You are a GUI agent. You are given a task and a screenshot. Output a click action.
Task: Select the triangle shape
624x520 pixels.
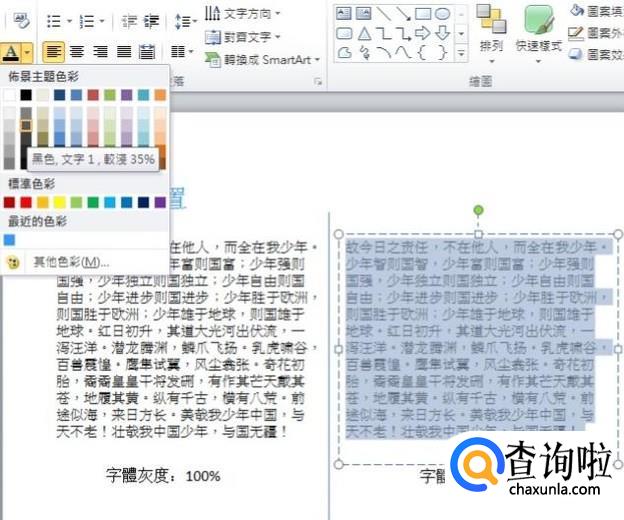364,33
